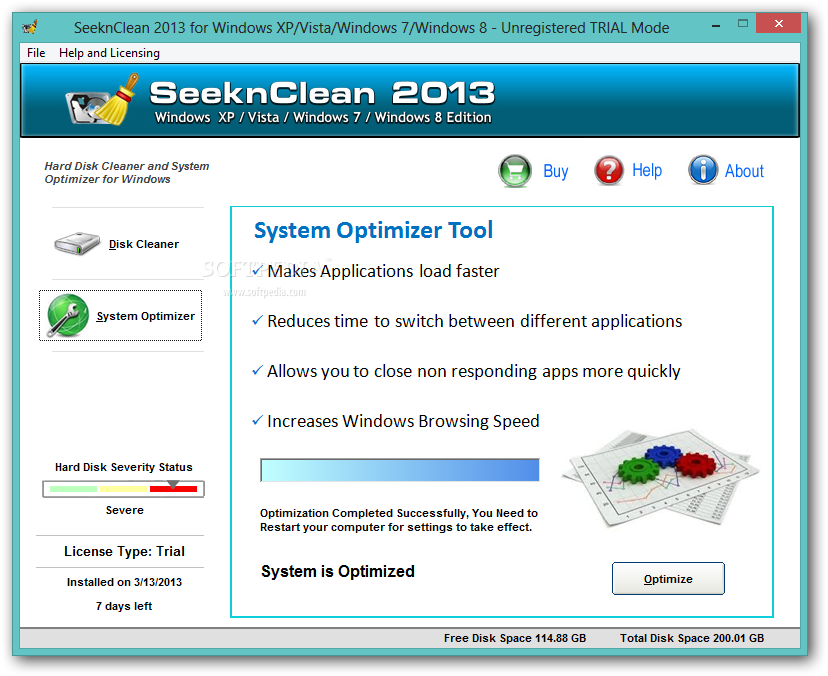Click the Hard Disk Severity Status gauge
828x676 pixels.
point(123,489)
